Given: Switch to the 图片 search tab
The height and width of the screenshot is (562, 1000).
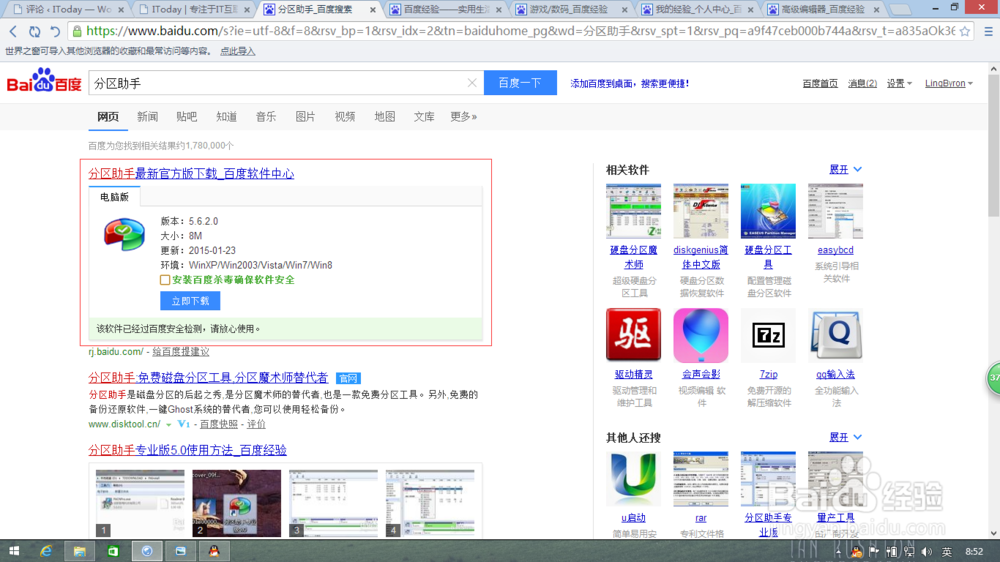Looking at the screenshot, I should [305, 117].
